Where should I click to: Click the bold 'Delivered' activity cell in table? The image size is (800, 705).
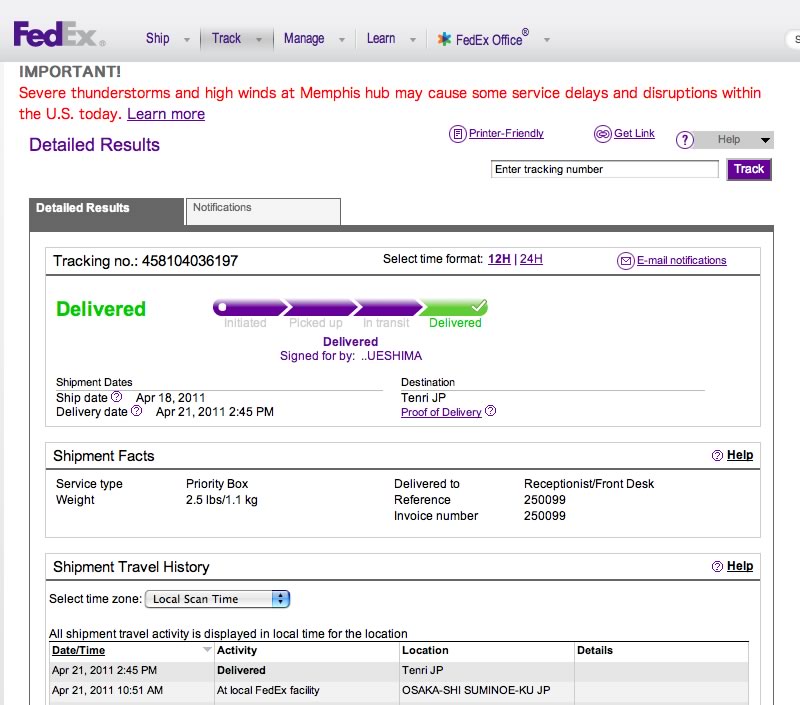click(x=241, y=670)
